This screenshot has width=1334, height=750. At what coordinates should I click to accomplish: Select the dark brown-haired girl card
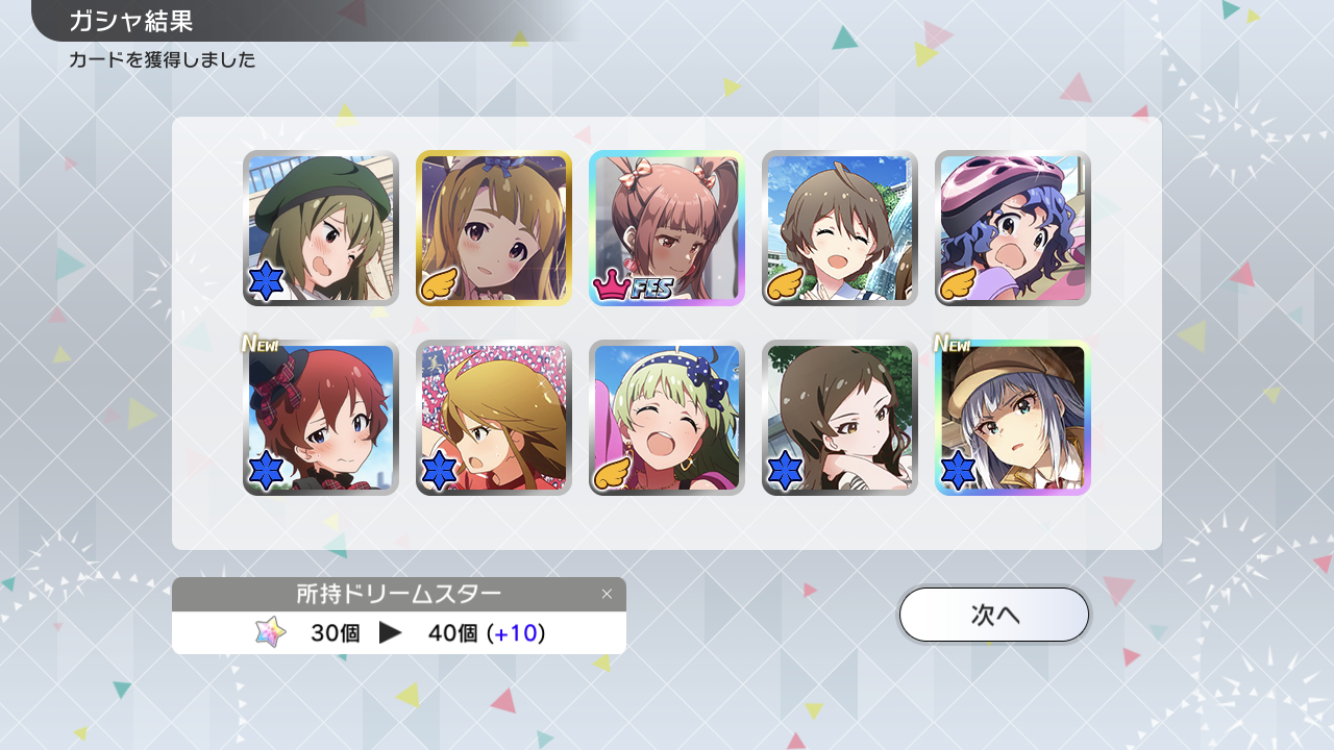(840, 418)
